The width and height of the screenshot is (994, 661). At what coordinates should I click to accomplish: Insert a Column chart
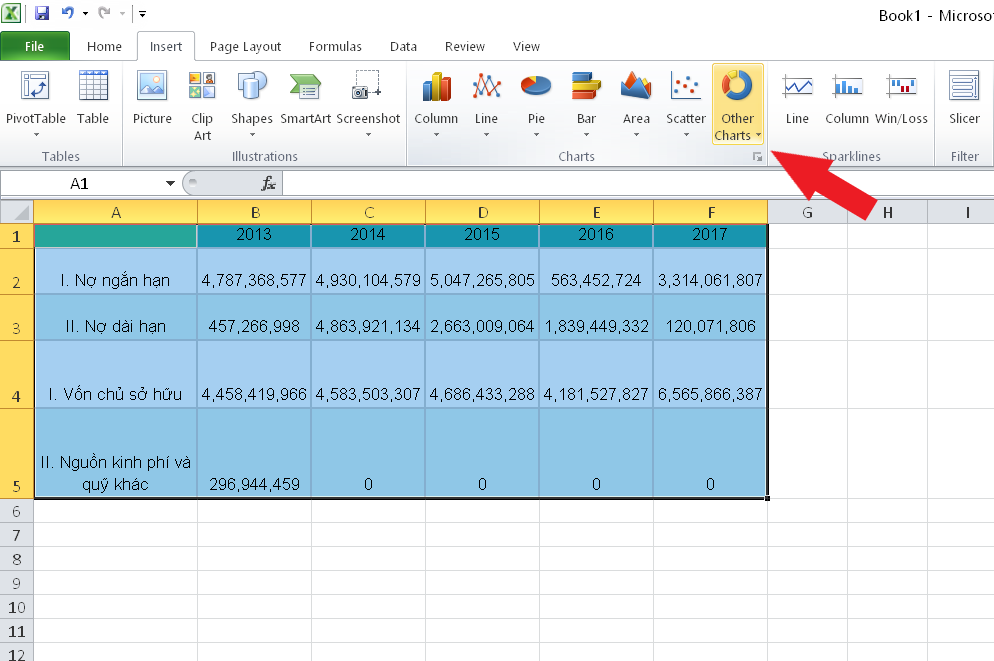[436, 105]
